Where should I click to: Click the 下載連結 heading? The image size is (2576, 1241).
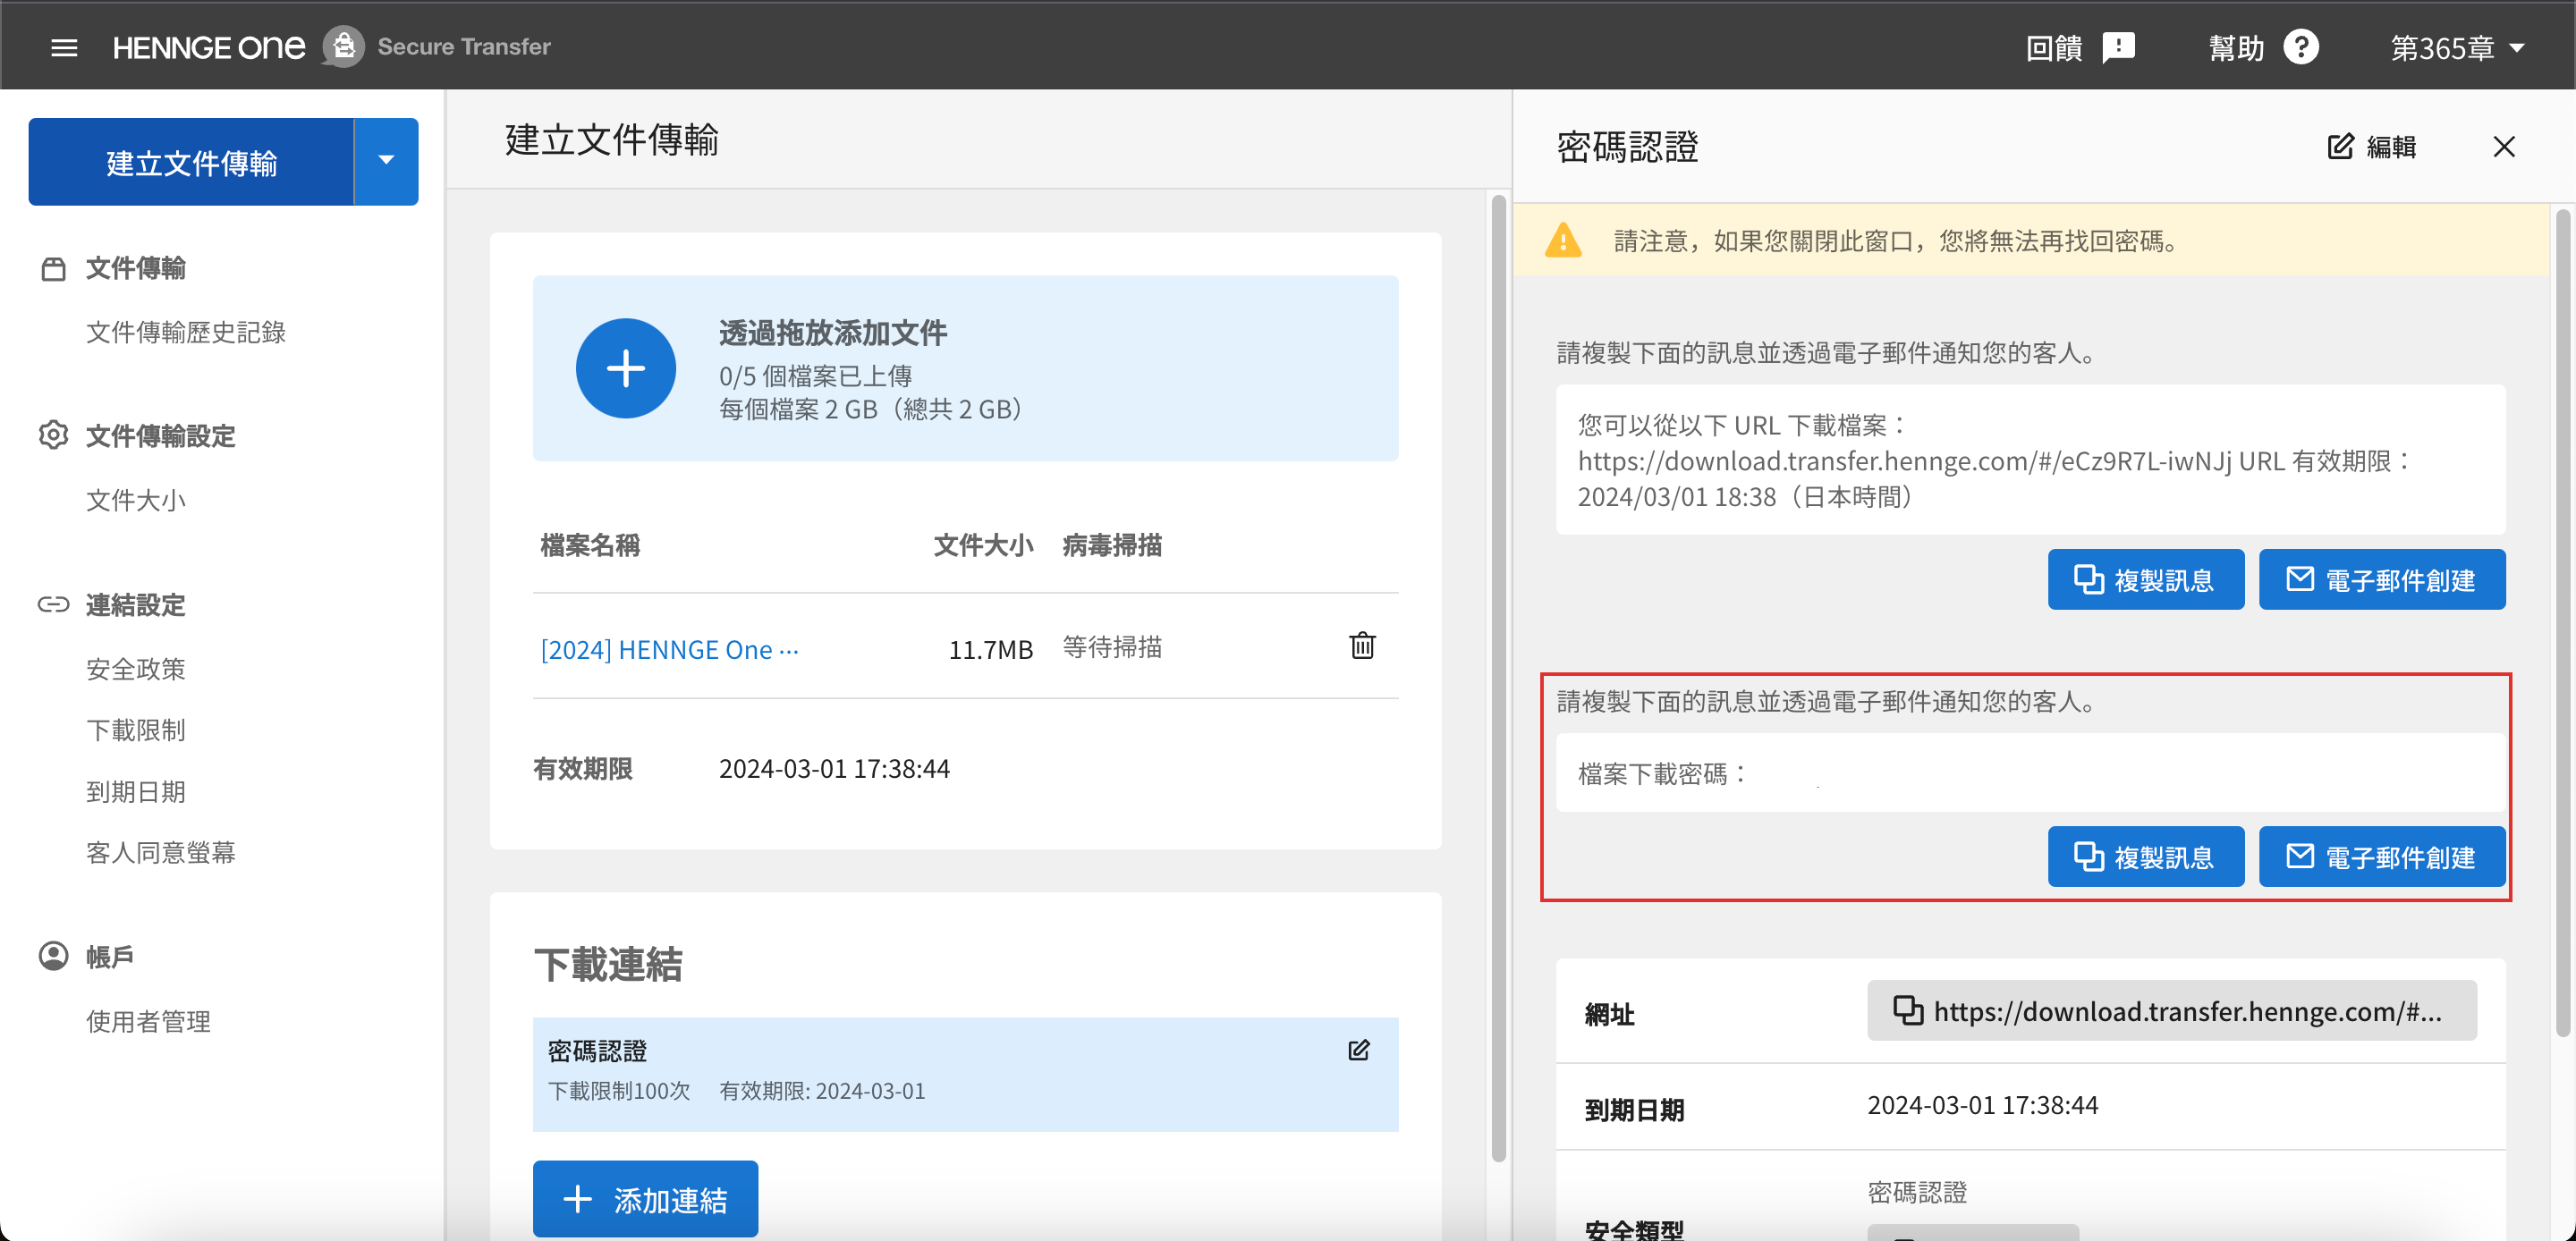click(x=608, y=963)
